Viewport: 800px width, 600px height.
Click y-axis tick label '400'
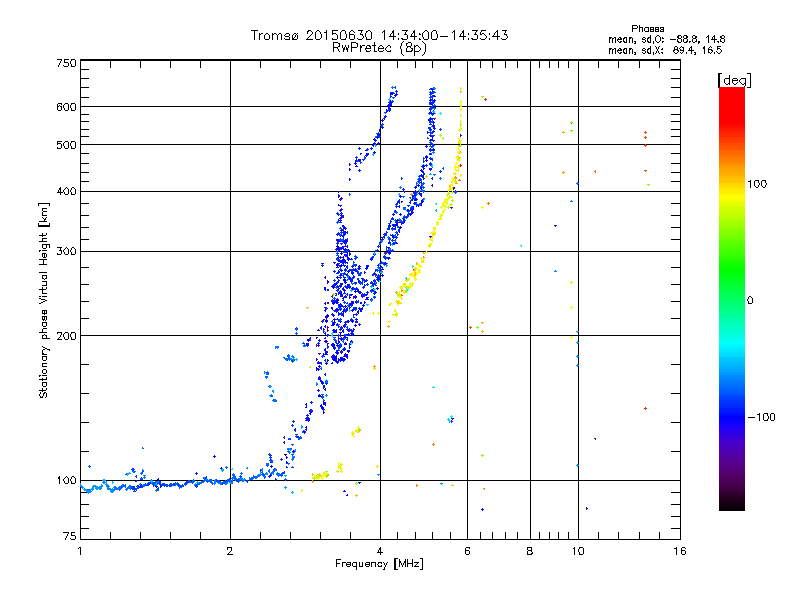coord(66,191)
